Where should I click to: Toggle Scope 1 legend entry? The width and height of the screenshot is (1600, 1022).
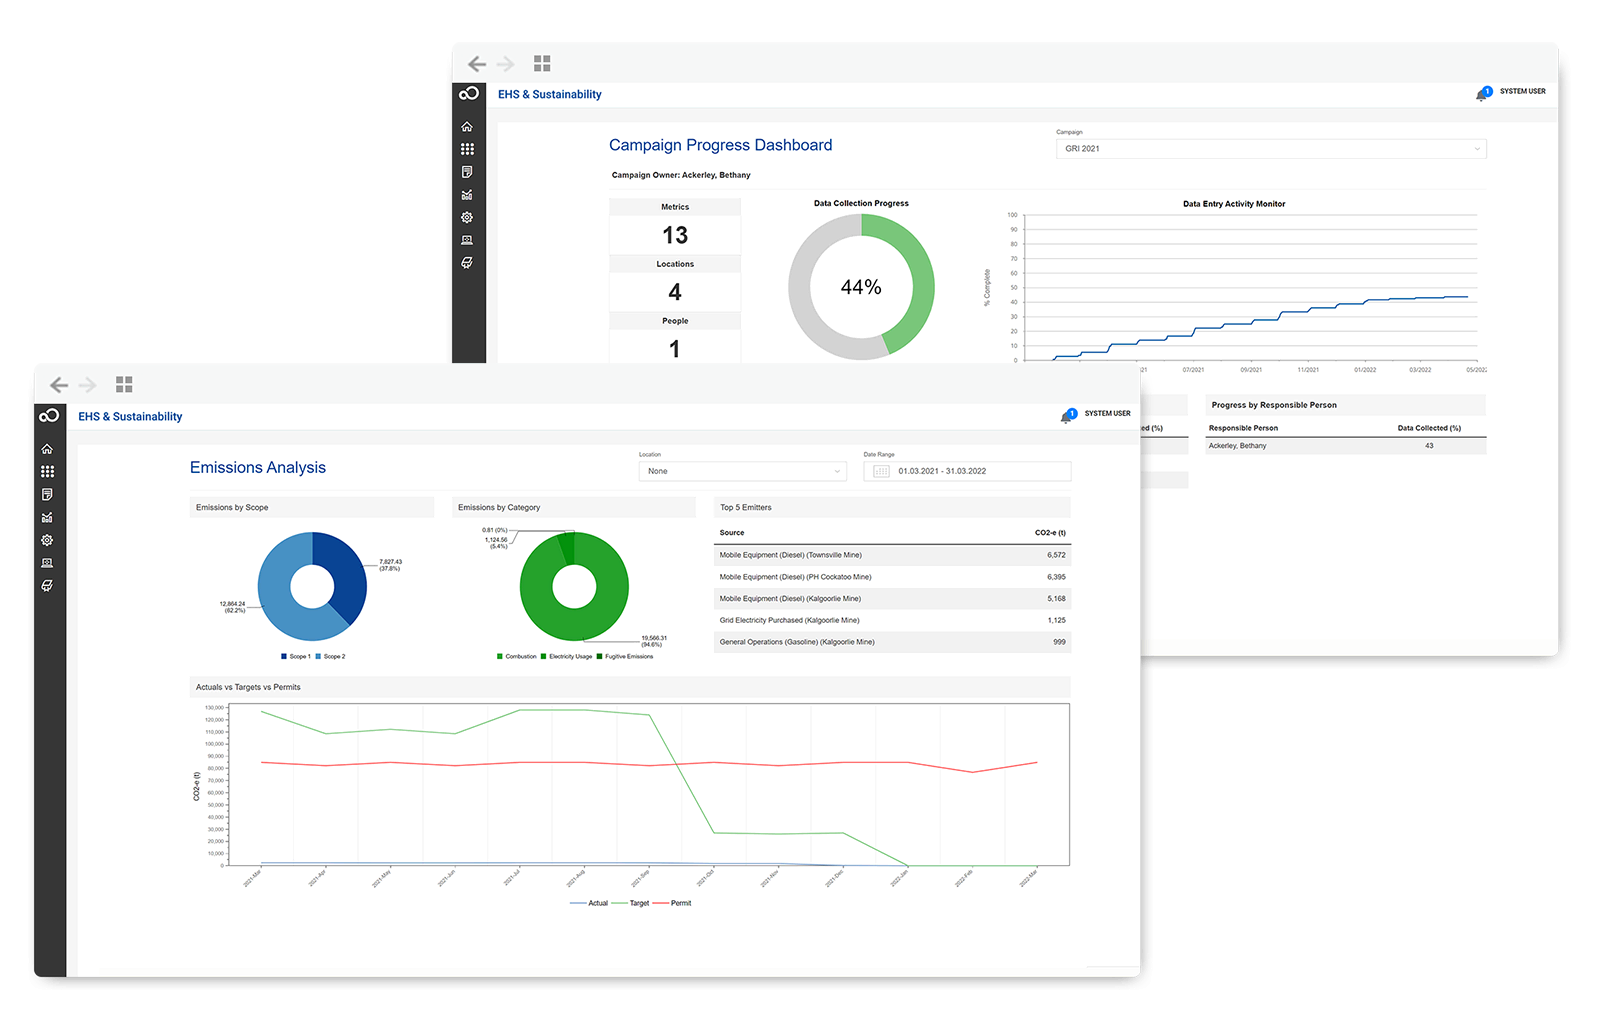pyautogui.click(x=296, y=657)
